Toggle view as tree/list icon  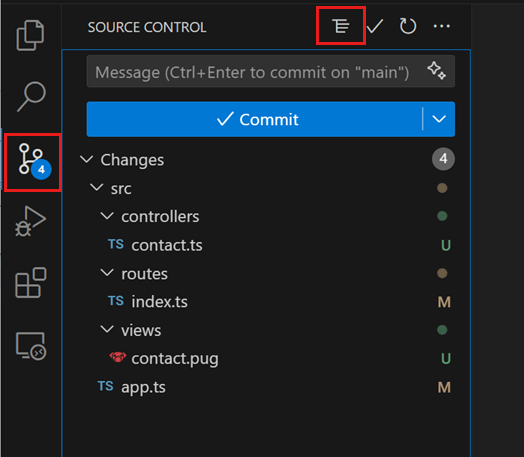click(x=341, y=26)
